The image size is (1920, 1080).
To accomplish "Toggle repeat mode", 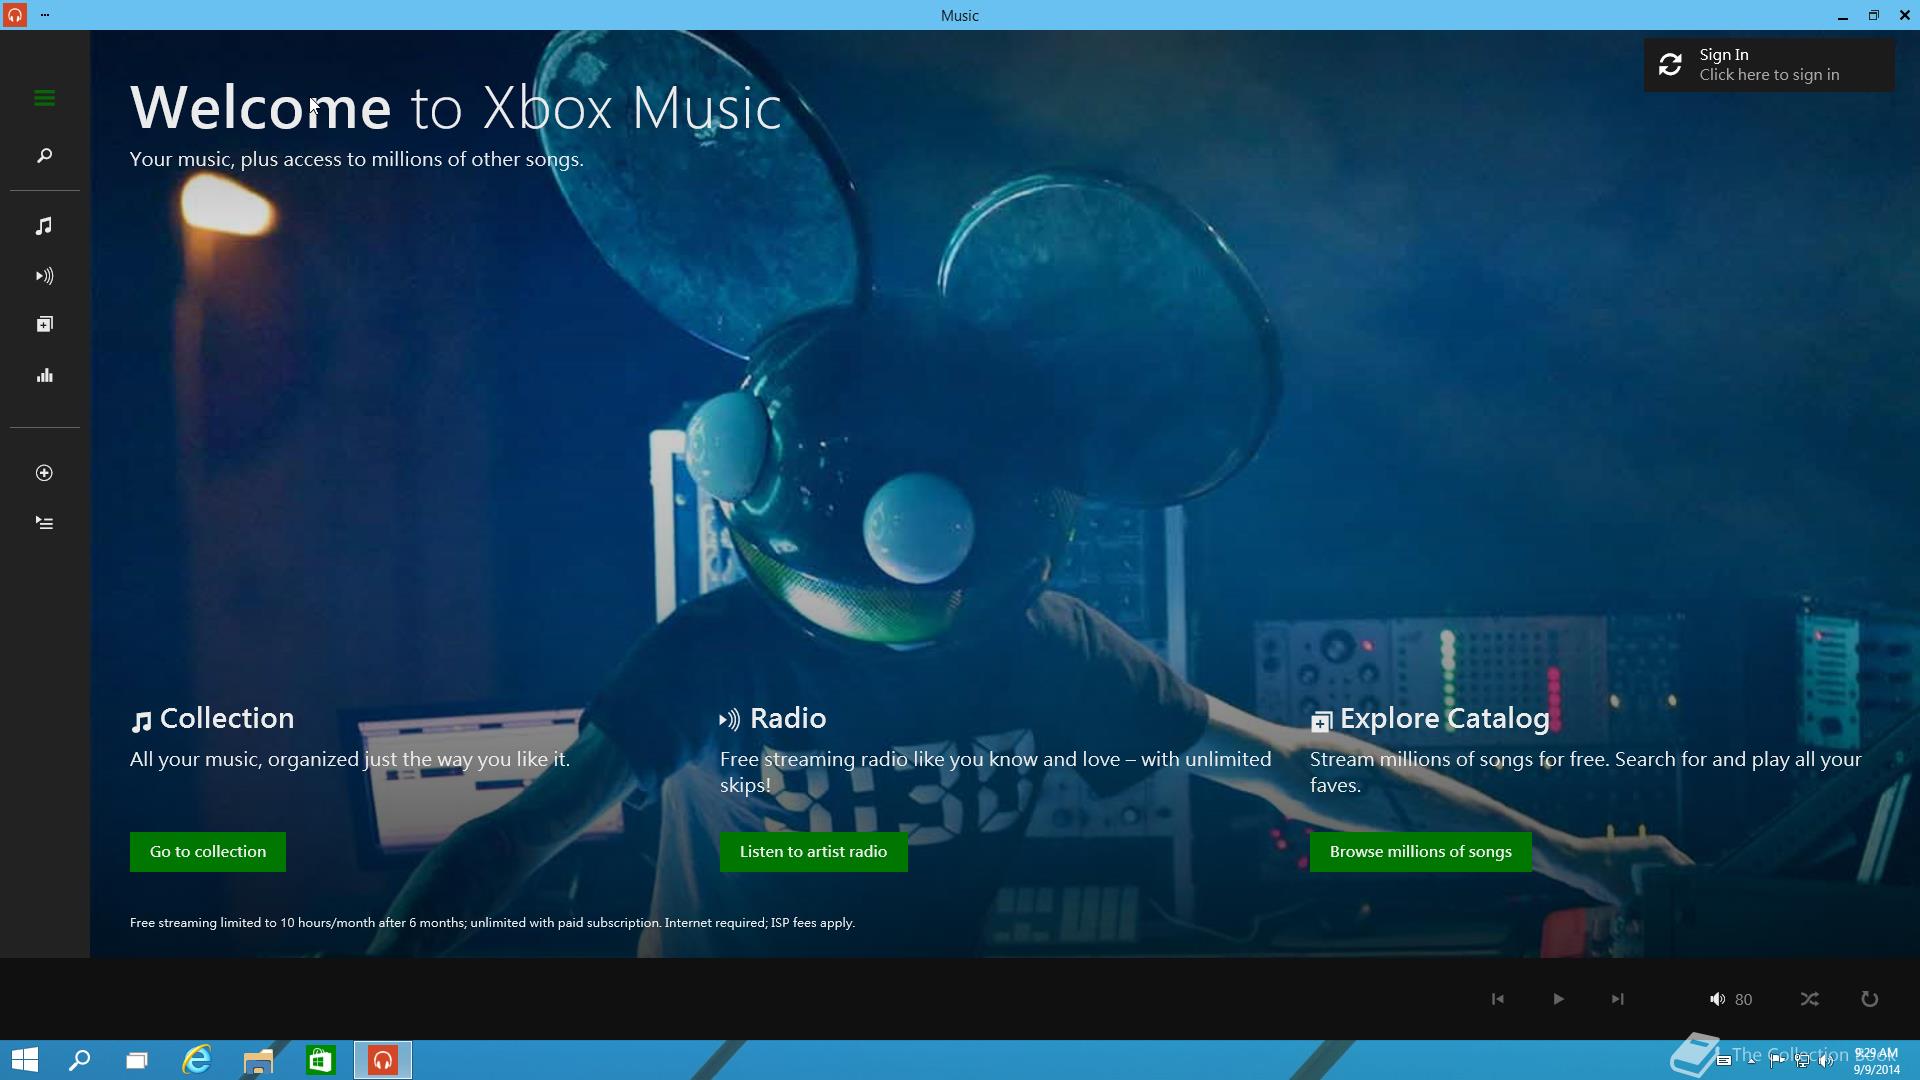I will point(1869,999).
